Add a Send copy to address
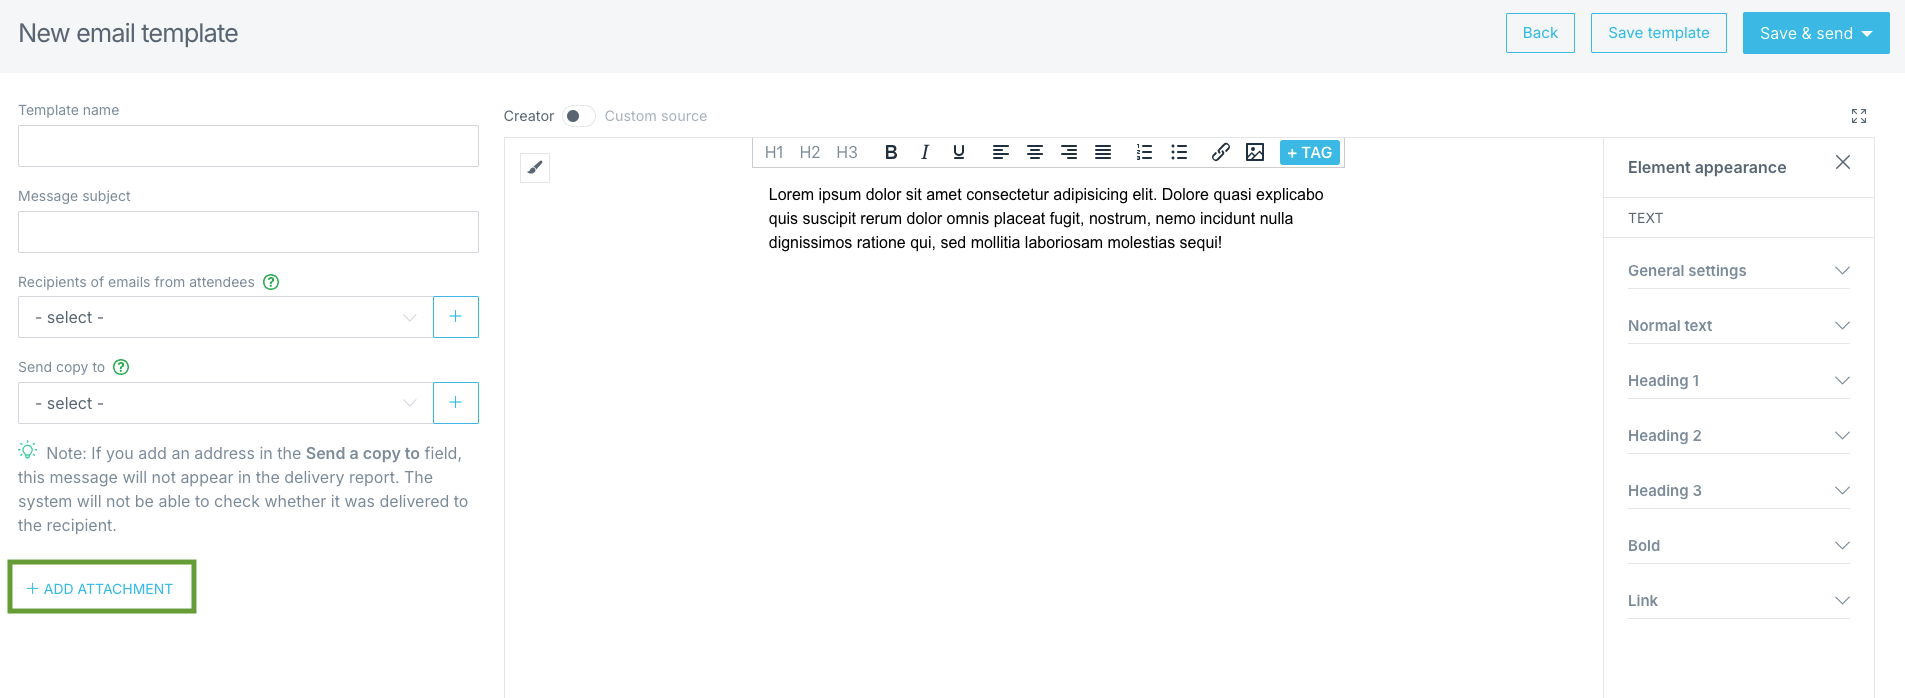 coord(456,403)
